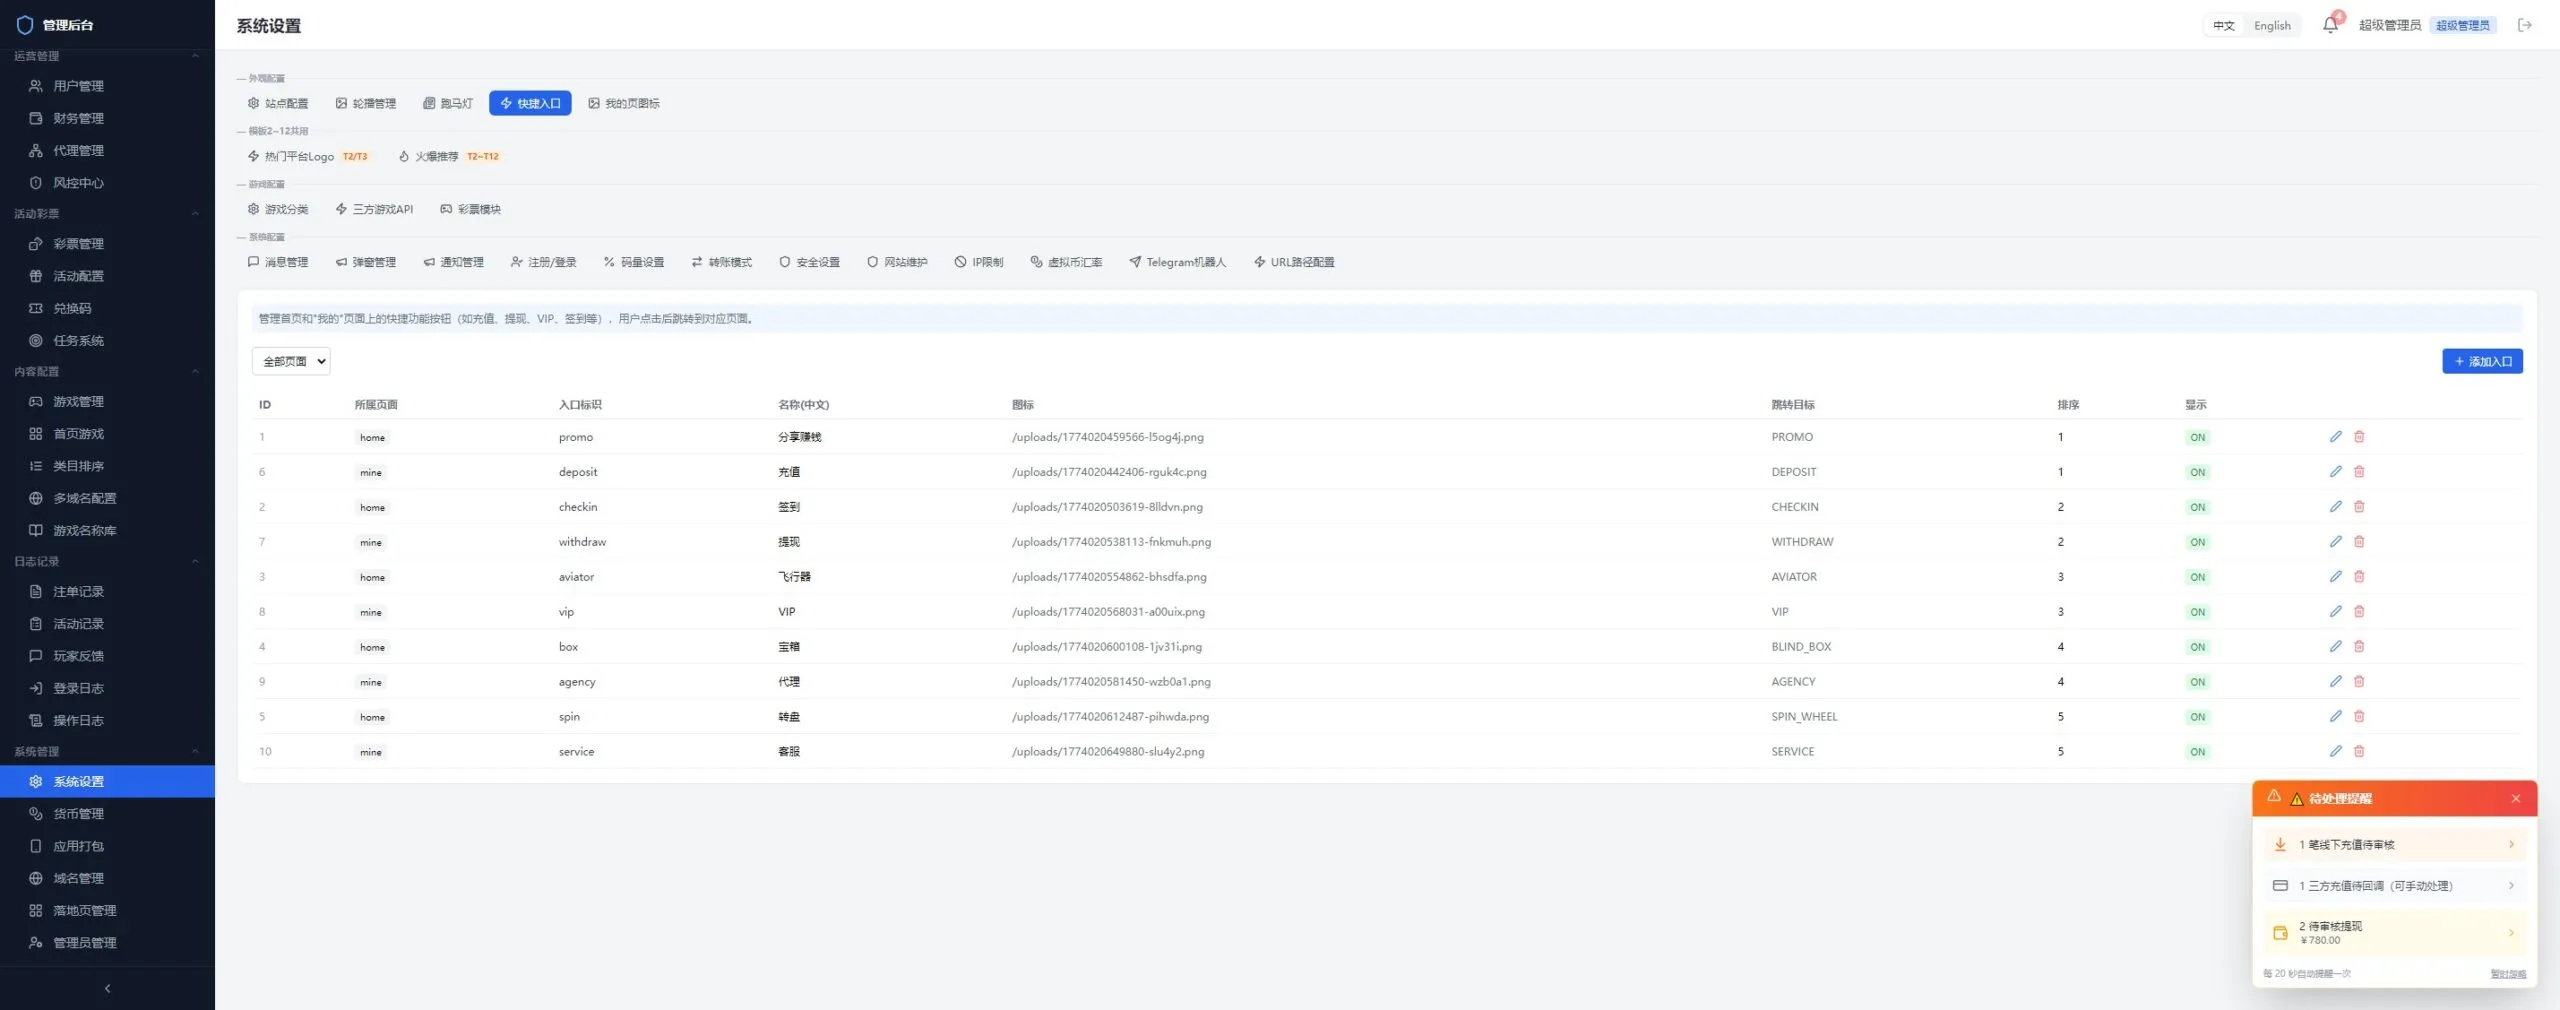Delete the service row entry
2560x1010 pixels.
[x=2359, y=752]
